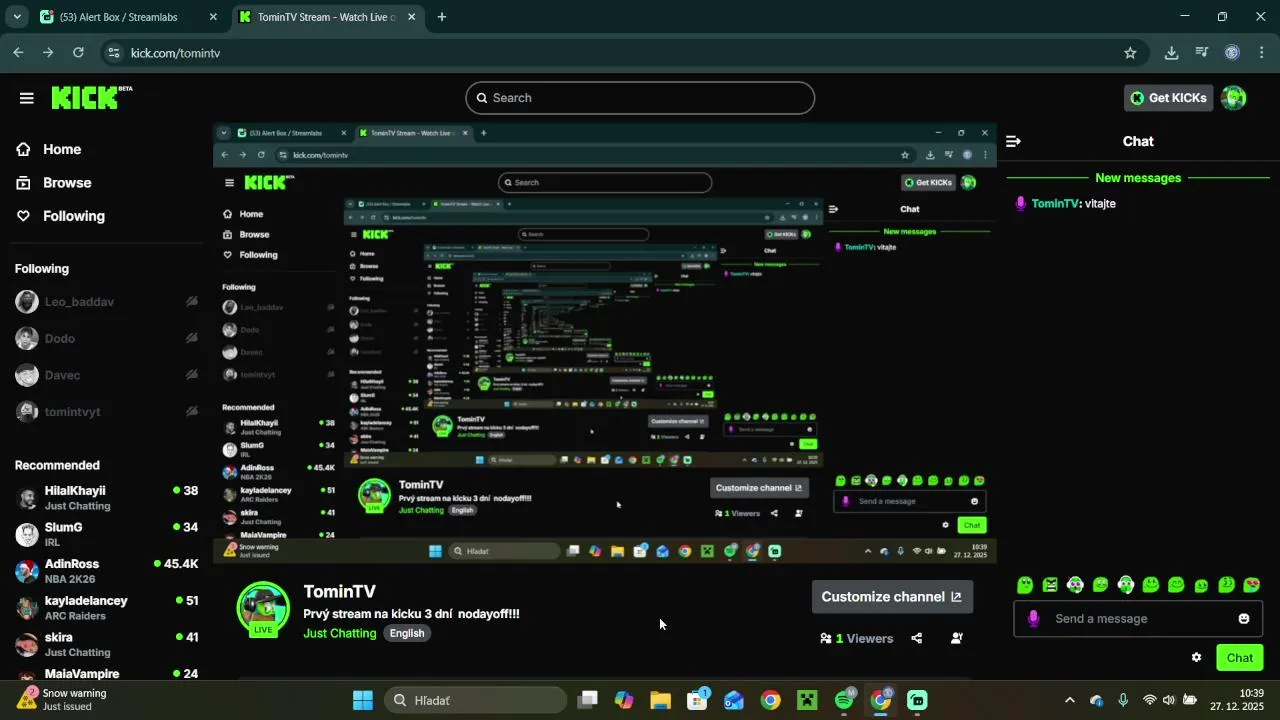
Task: Open the emoji picker in message box
Action: coord(1244,619)
